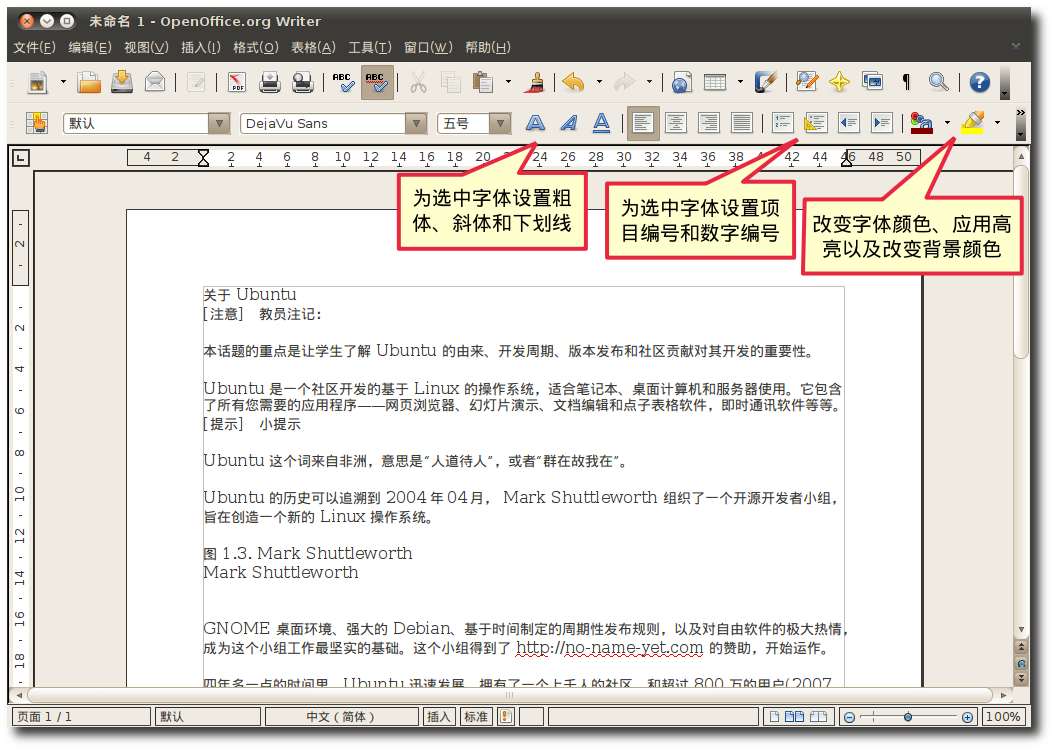Toggle Numbering list icon

[782, 123]
